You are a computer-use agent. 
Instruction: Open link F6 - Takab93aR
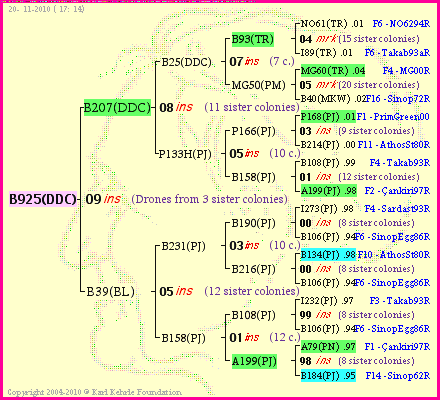click(x=397, y=53)
